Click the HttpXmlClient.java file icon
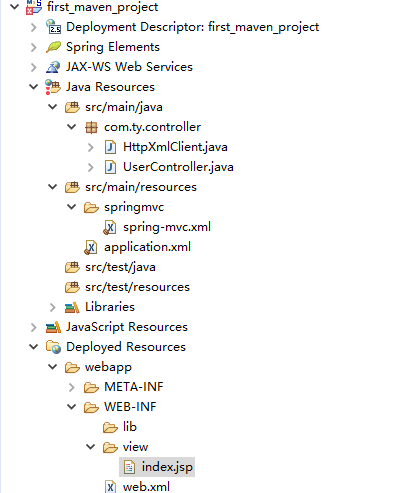Image resolution: width=417 pixels, height=493 pixels. (110, 147)
